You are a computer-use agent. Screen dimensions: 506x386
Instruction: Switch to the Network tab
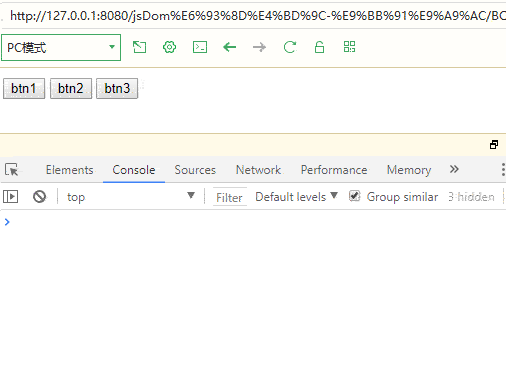click(x=258, y=170)
